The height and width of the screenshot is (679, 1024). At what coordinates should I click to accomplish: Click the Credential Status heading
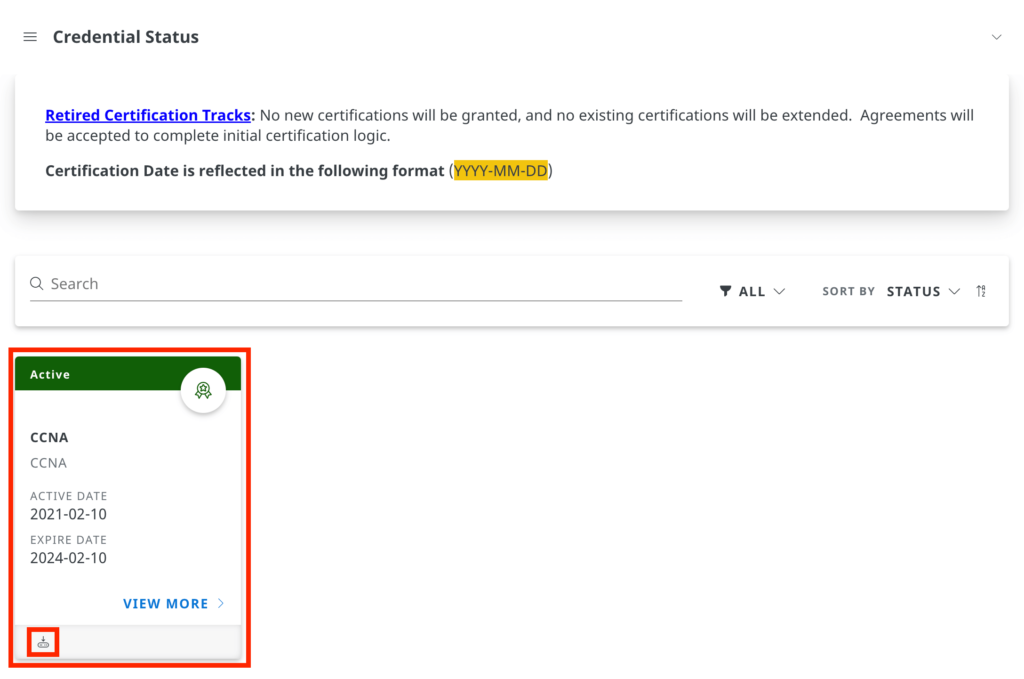point(125,37)
